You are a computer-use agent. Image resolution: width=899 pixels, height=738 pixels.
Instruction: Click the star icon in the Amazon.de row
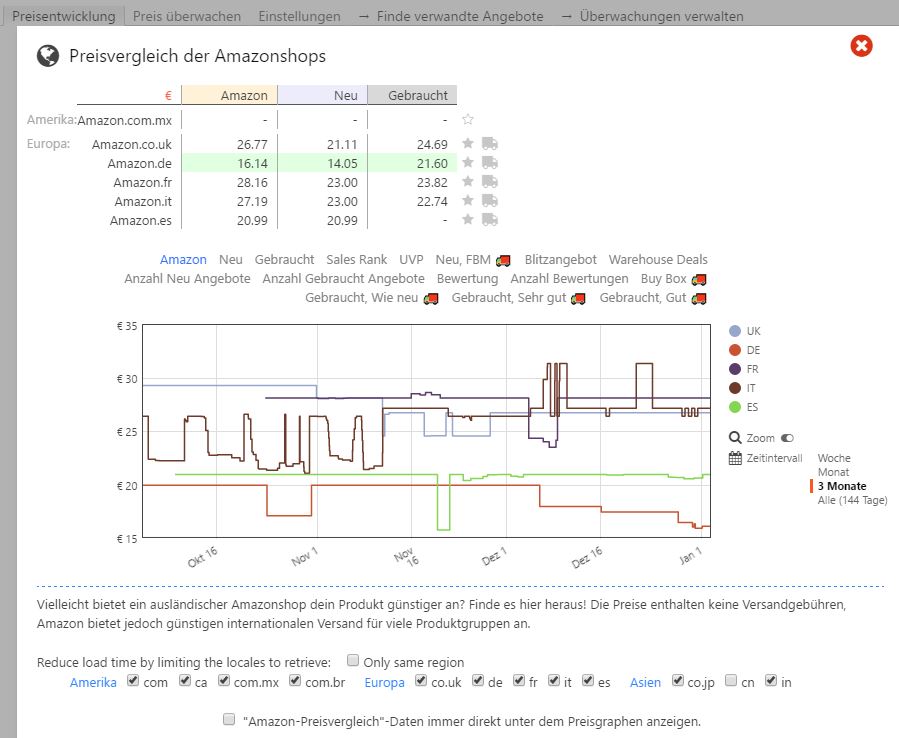coord(468,162)
